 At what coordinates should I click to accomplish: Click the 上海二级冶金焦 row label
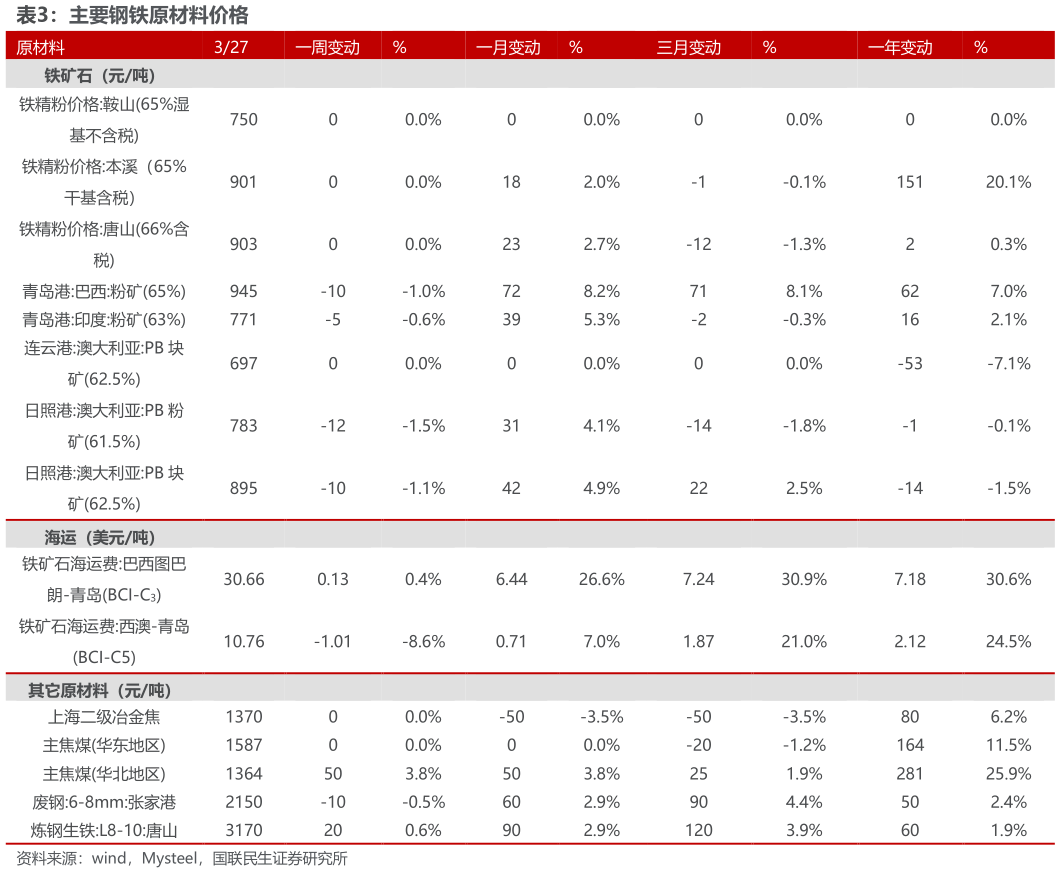click(x=104, y=716)
